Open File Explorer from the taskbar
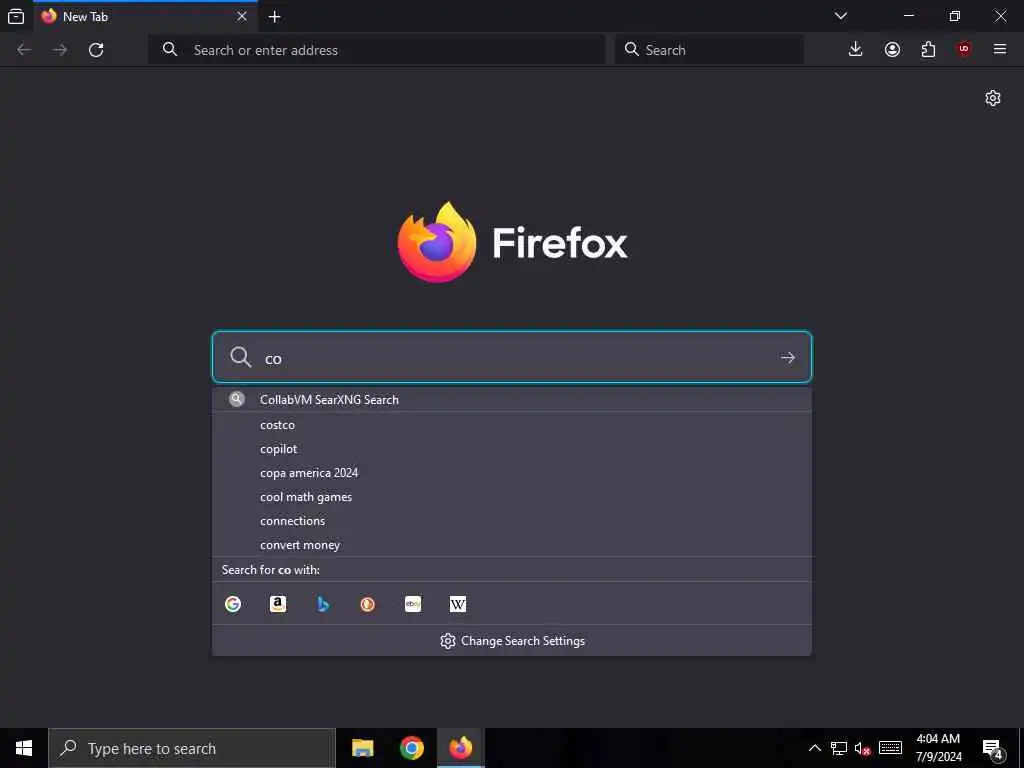1024x768 pixels. click(362, 748)
